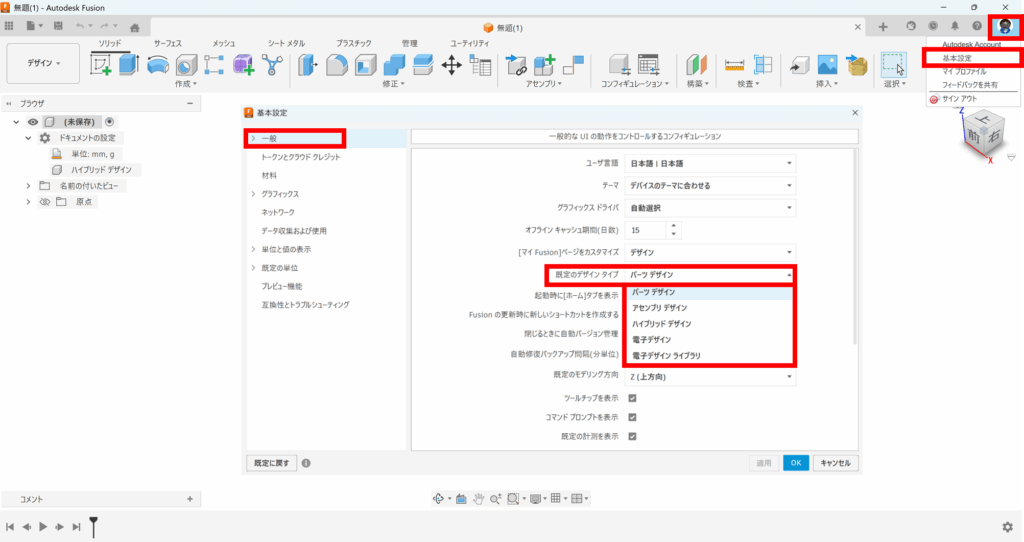This screenshot has height=542, width=1024.
Task: Choose ハイブリッド デザイン from the dropdown list
Action: (x=661, y=324)
